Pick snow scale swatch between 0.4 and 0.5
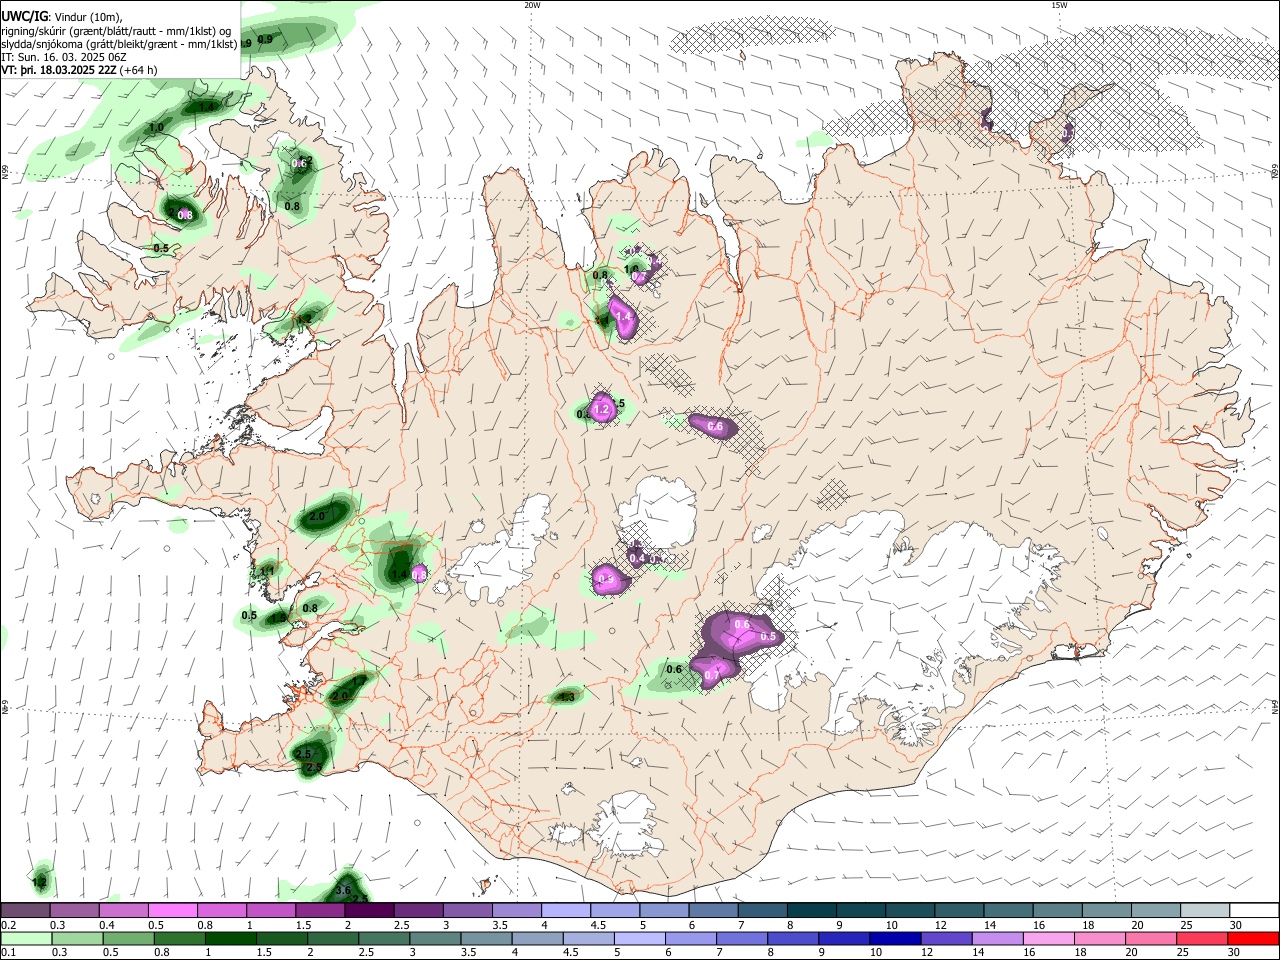This screenshot has height=960, width=1280. point(124,911)
